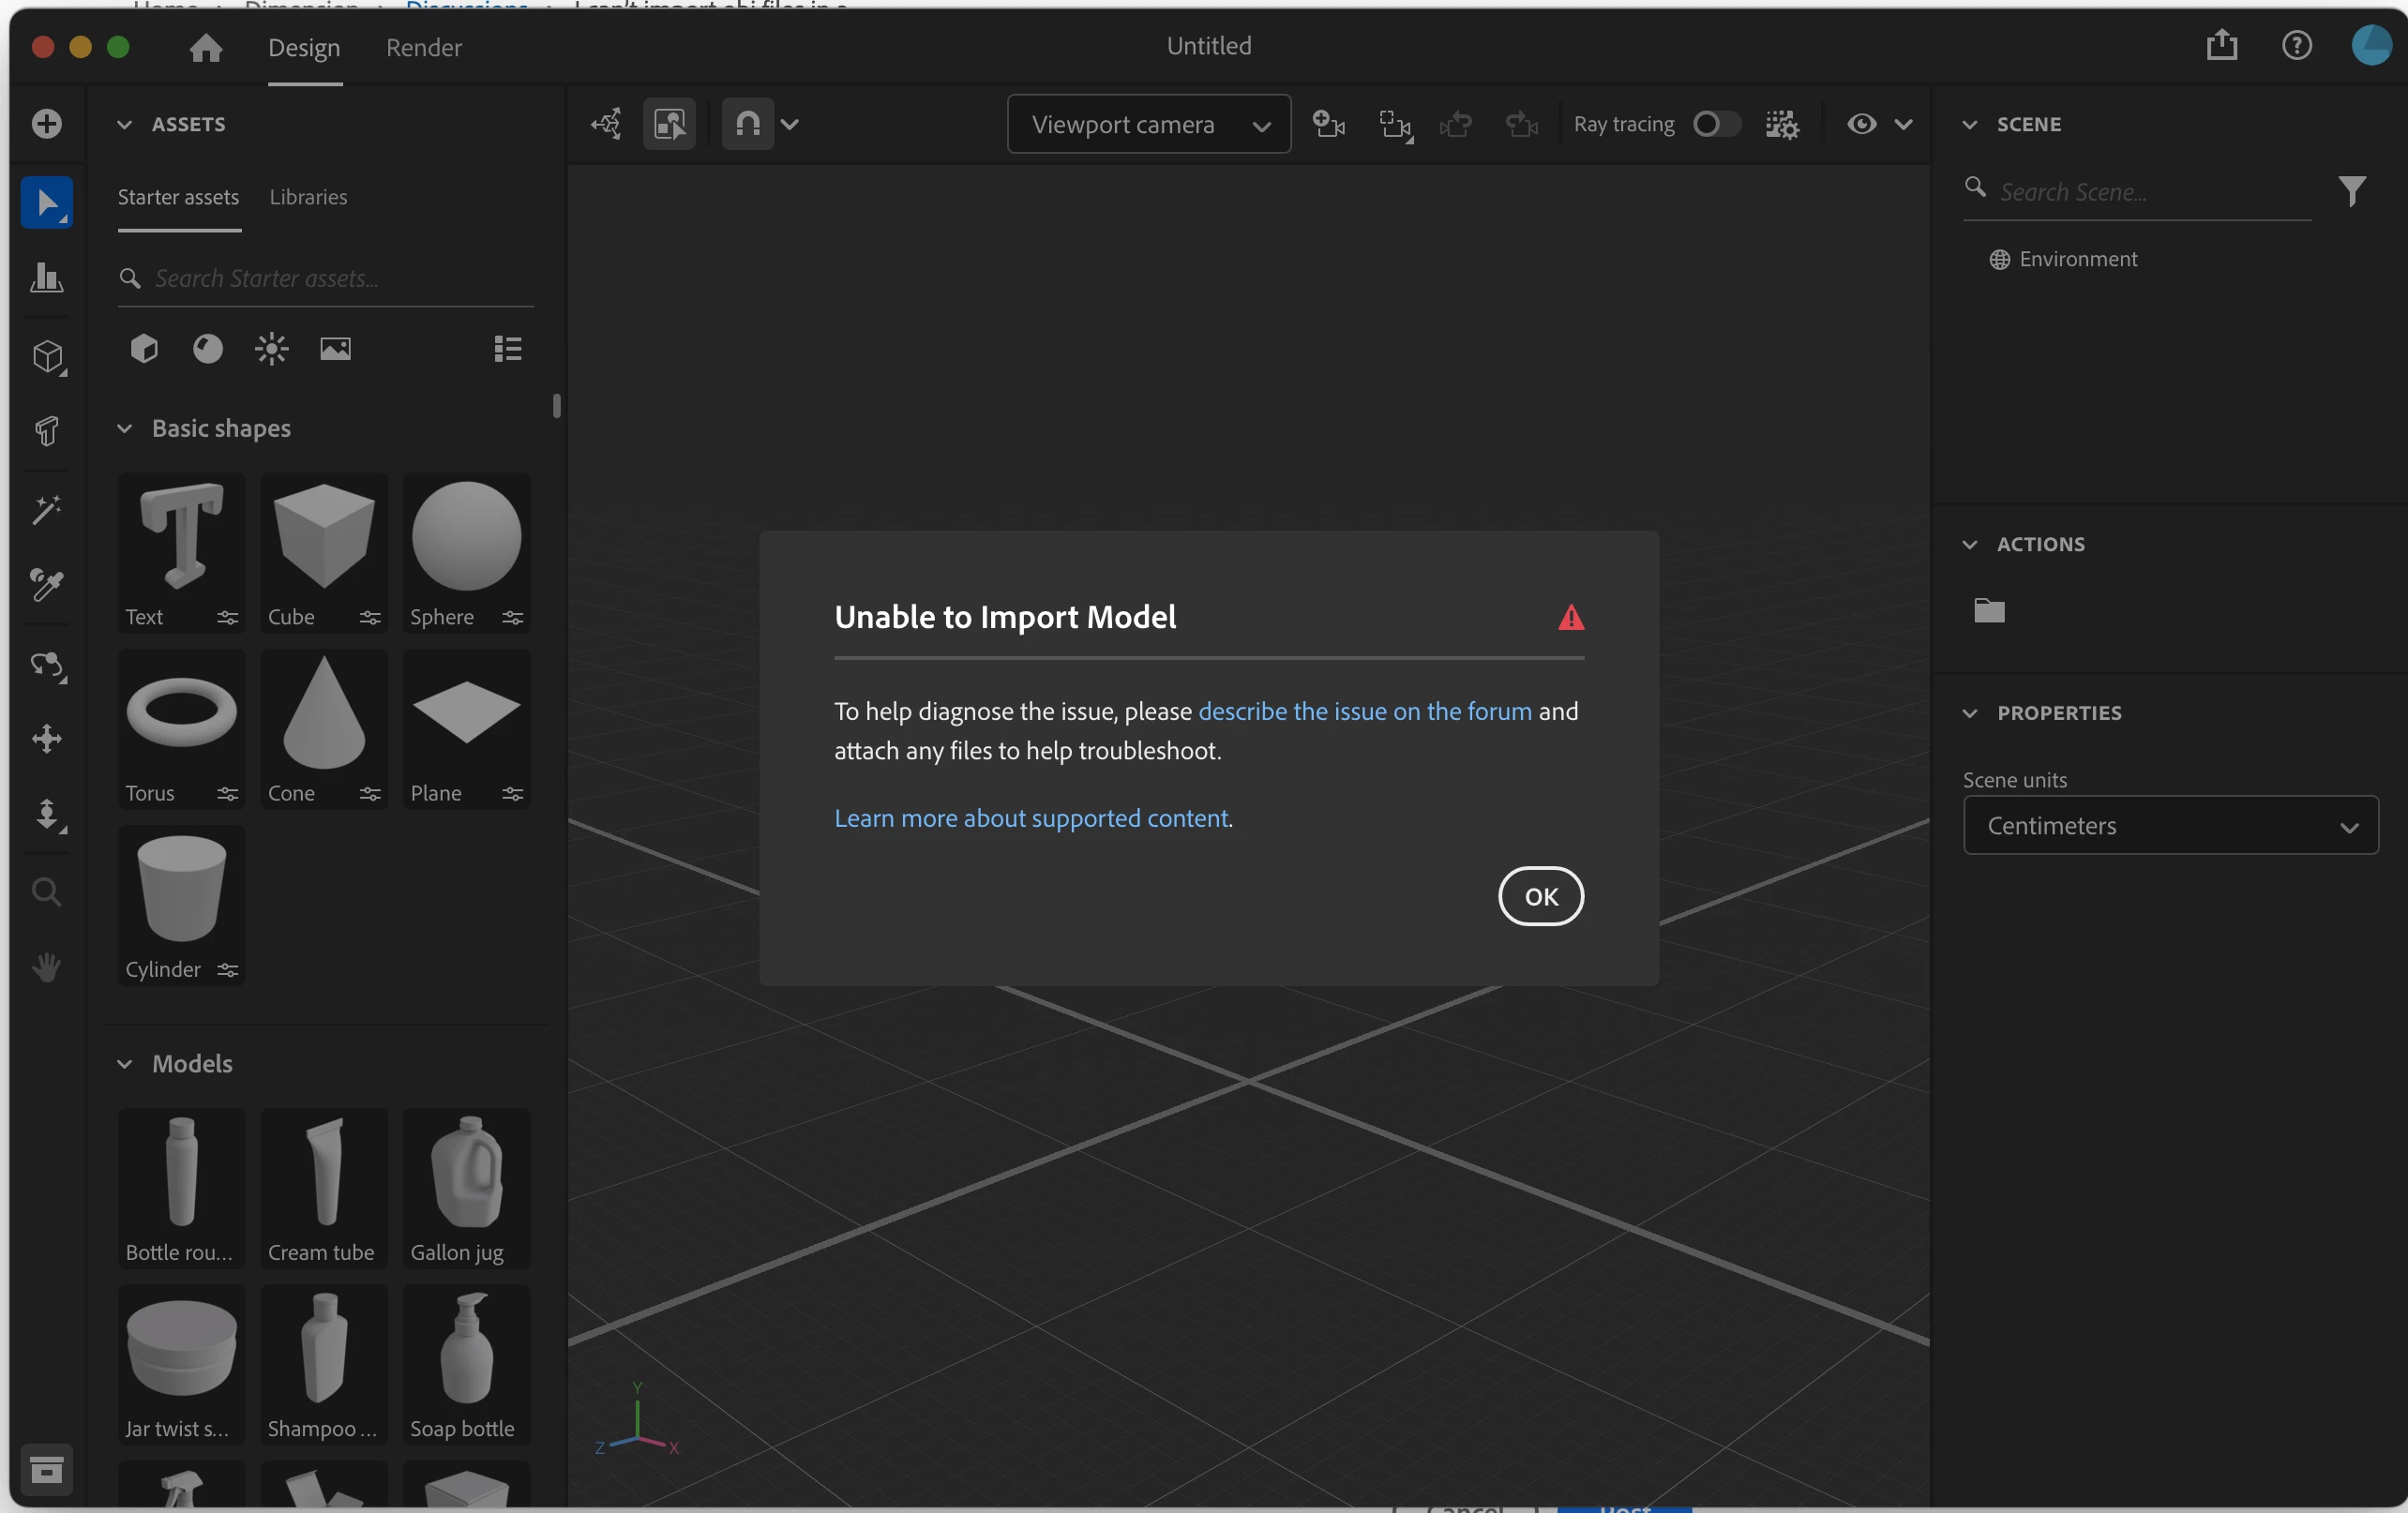The image size is (2408, 1513).
Task: Click the render preview settings icon
Action: [x=1782, y=124]
